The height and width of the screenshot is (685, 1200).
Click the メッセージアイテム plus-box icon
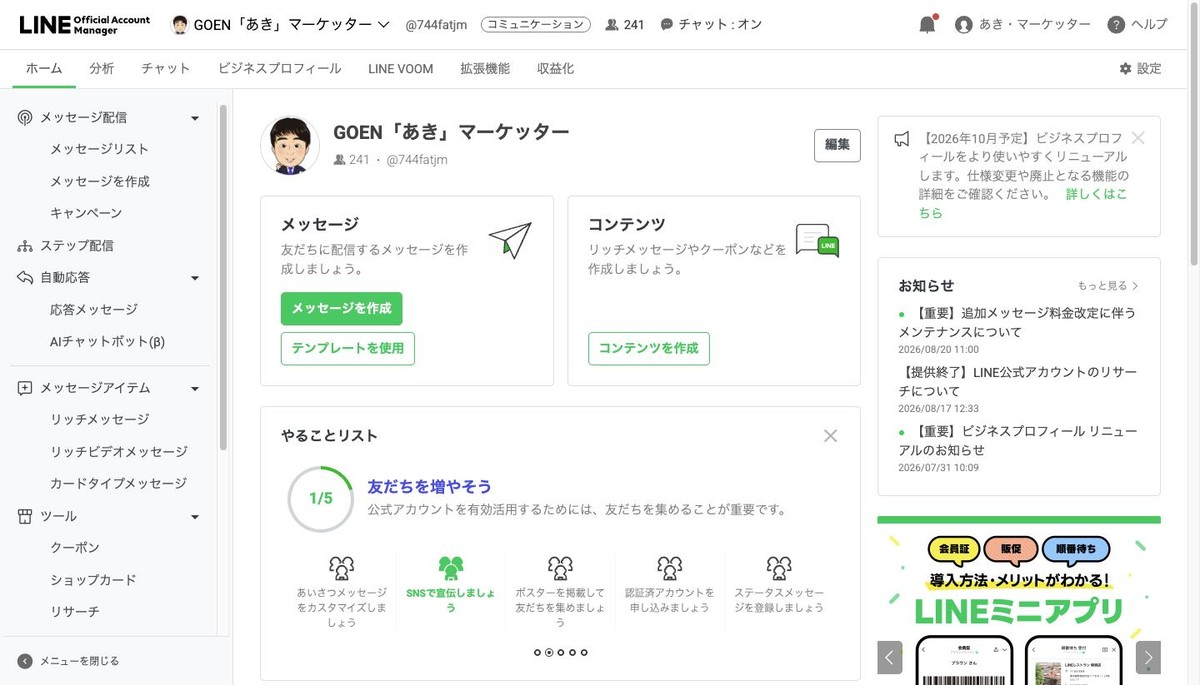(25, 388)
